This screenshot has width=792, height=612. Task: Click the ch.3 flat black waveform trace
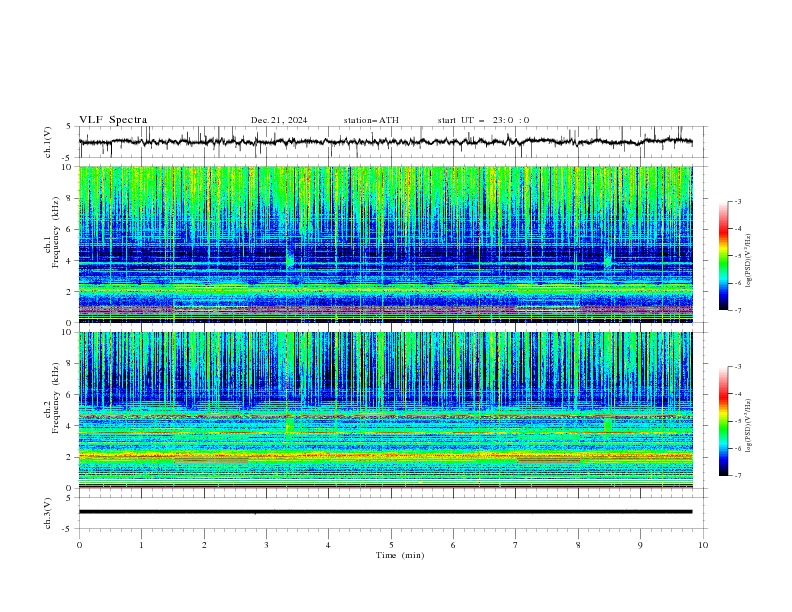[385, 512]
